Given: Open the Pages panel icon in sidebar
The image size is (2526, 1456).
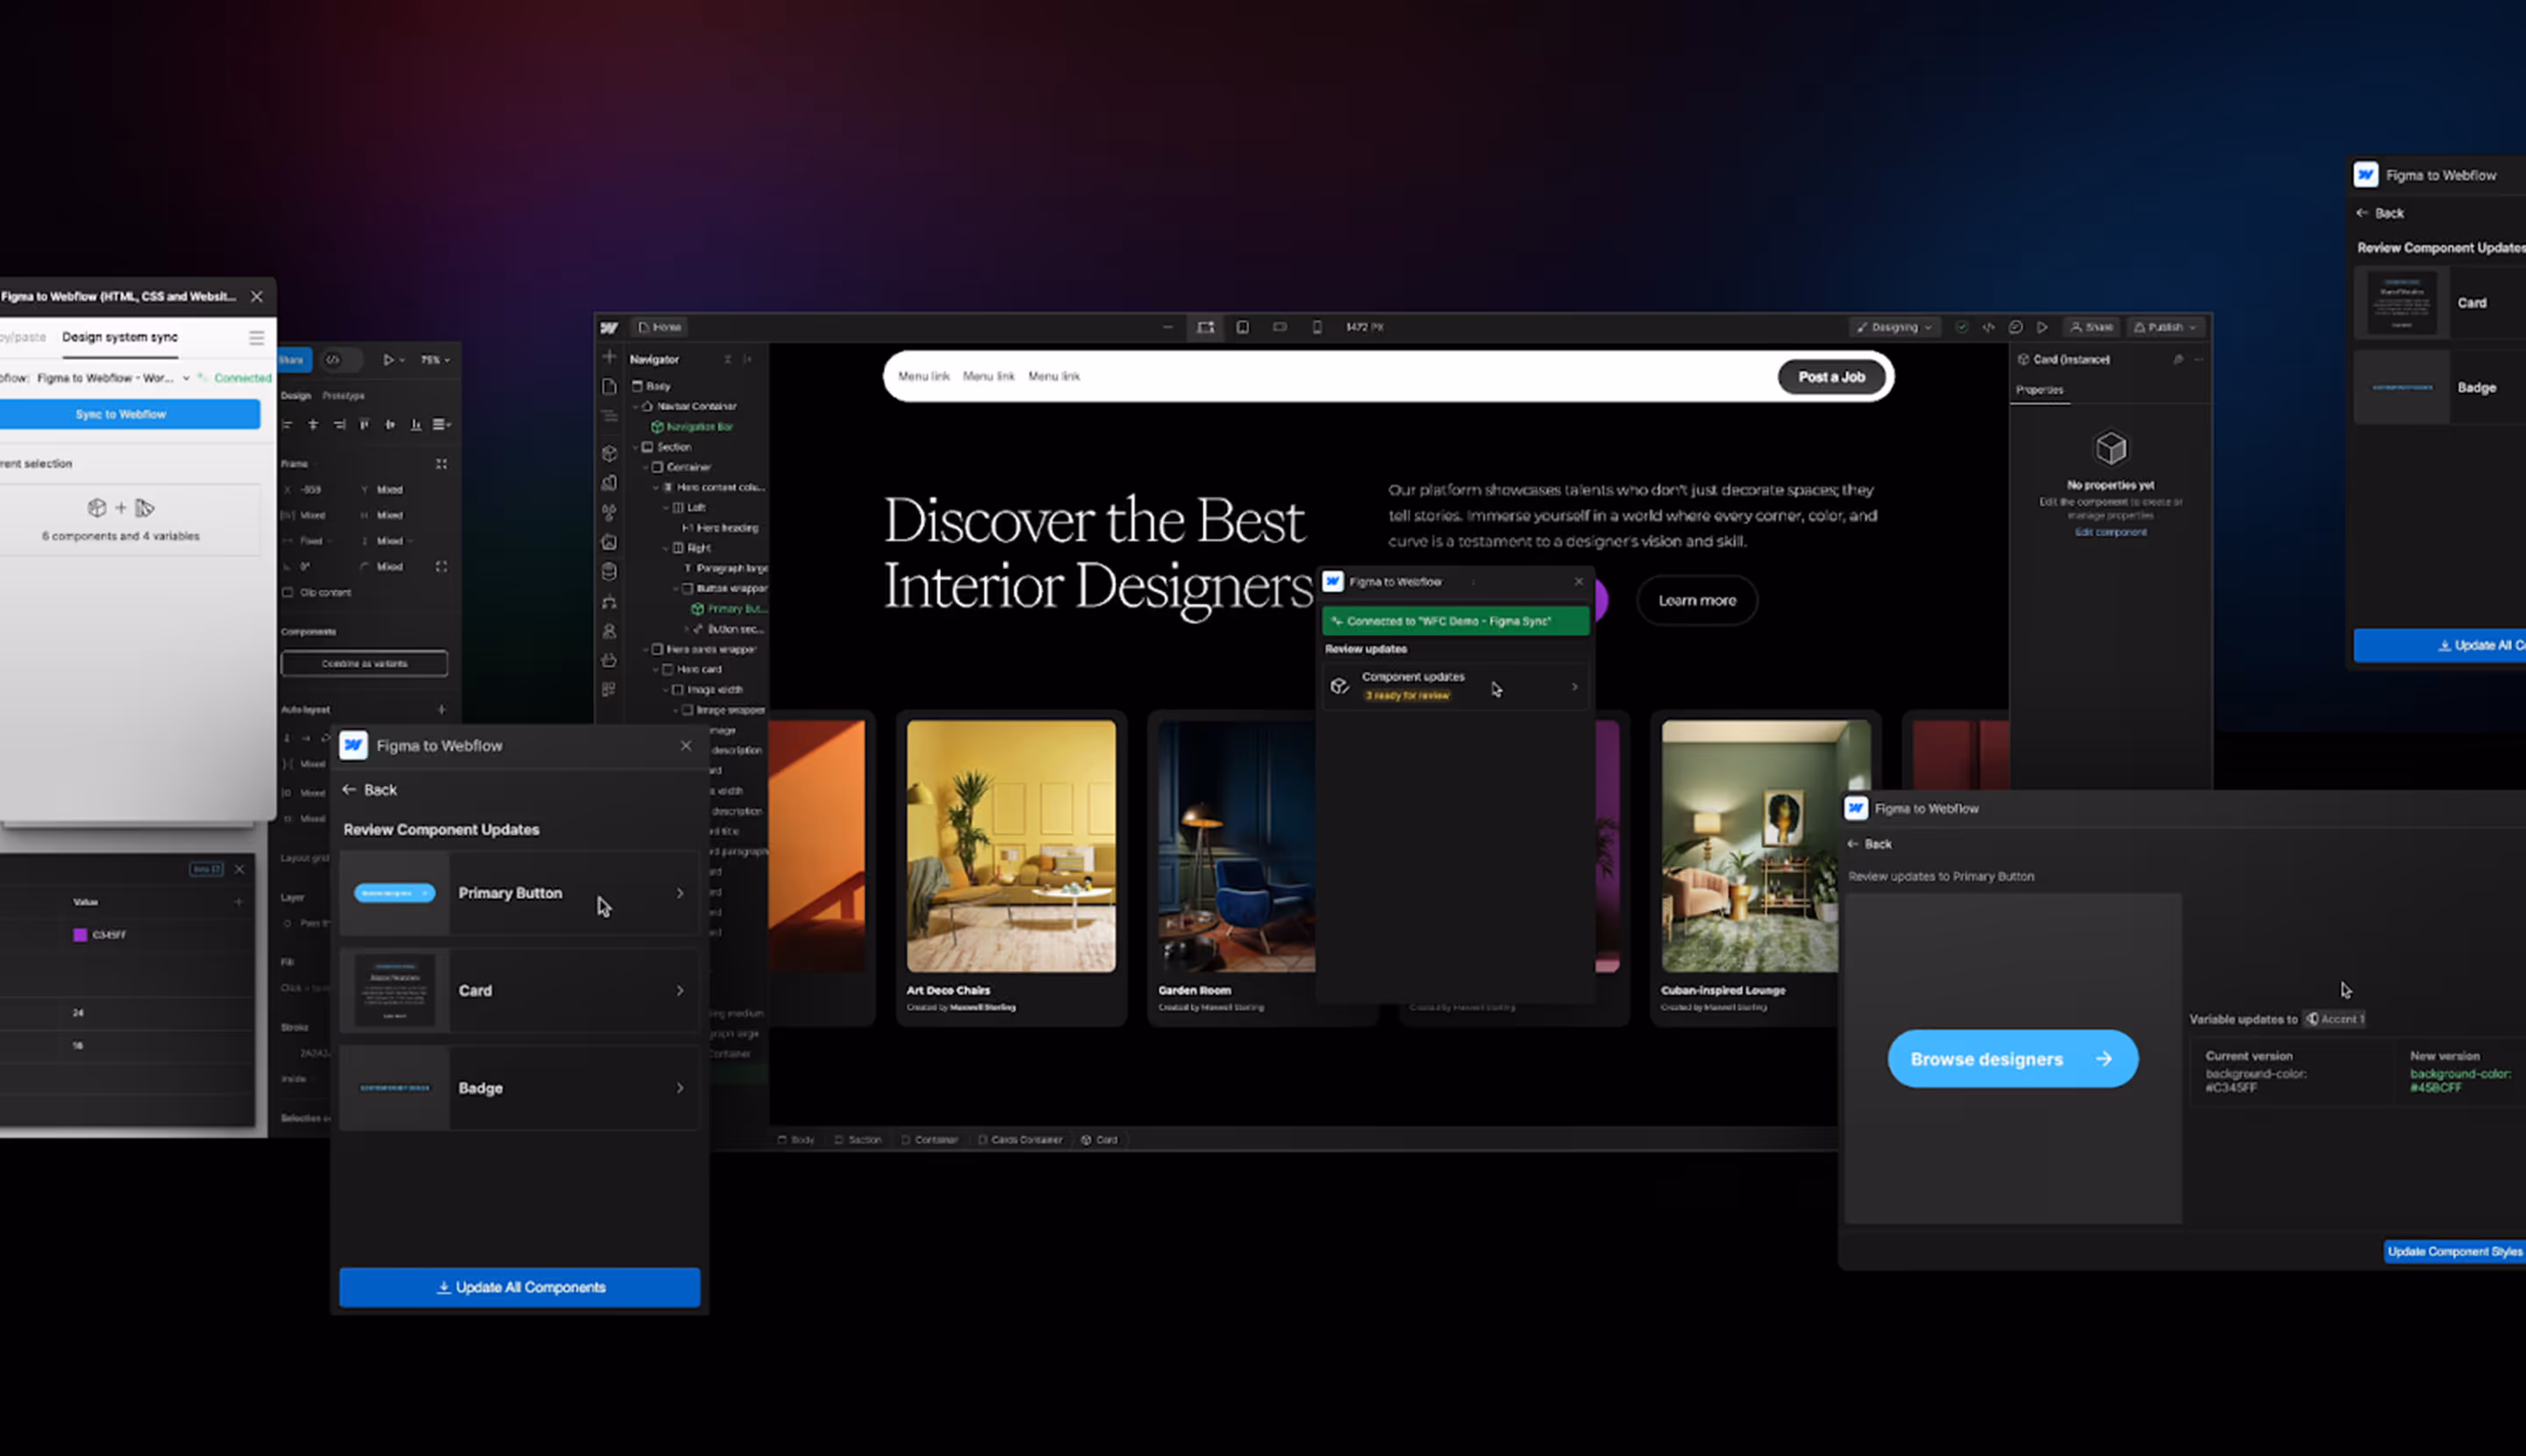Looking at the screenshot, I should click(x=609, y=386).
